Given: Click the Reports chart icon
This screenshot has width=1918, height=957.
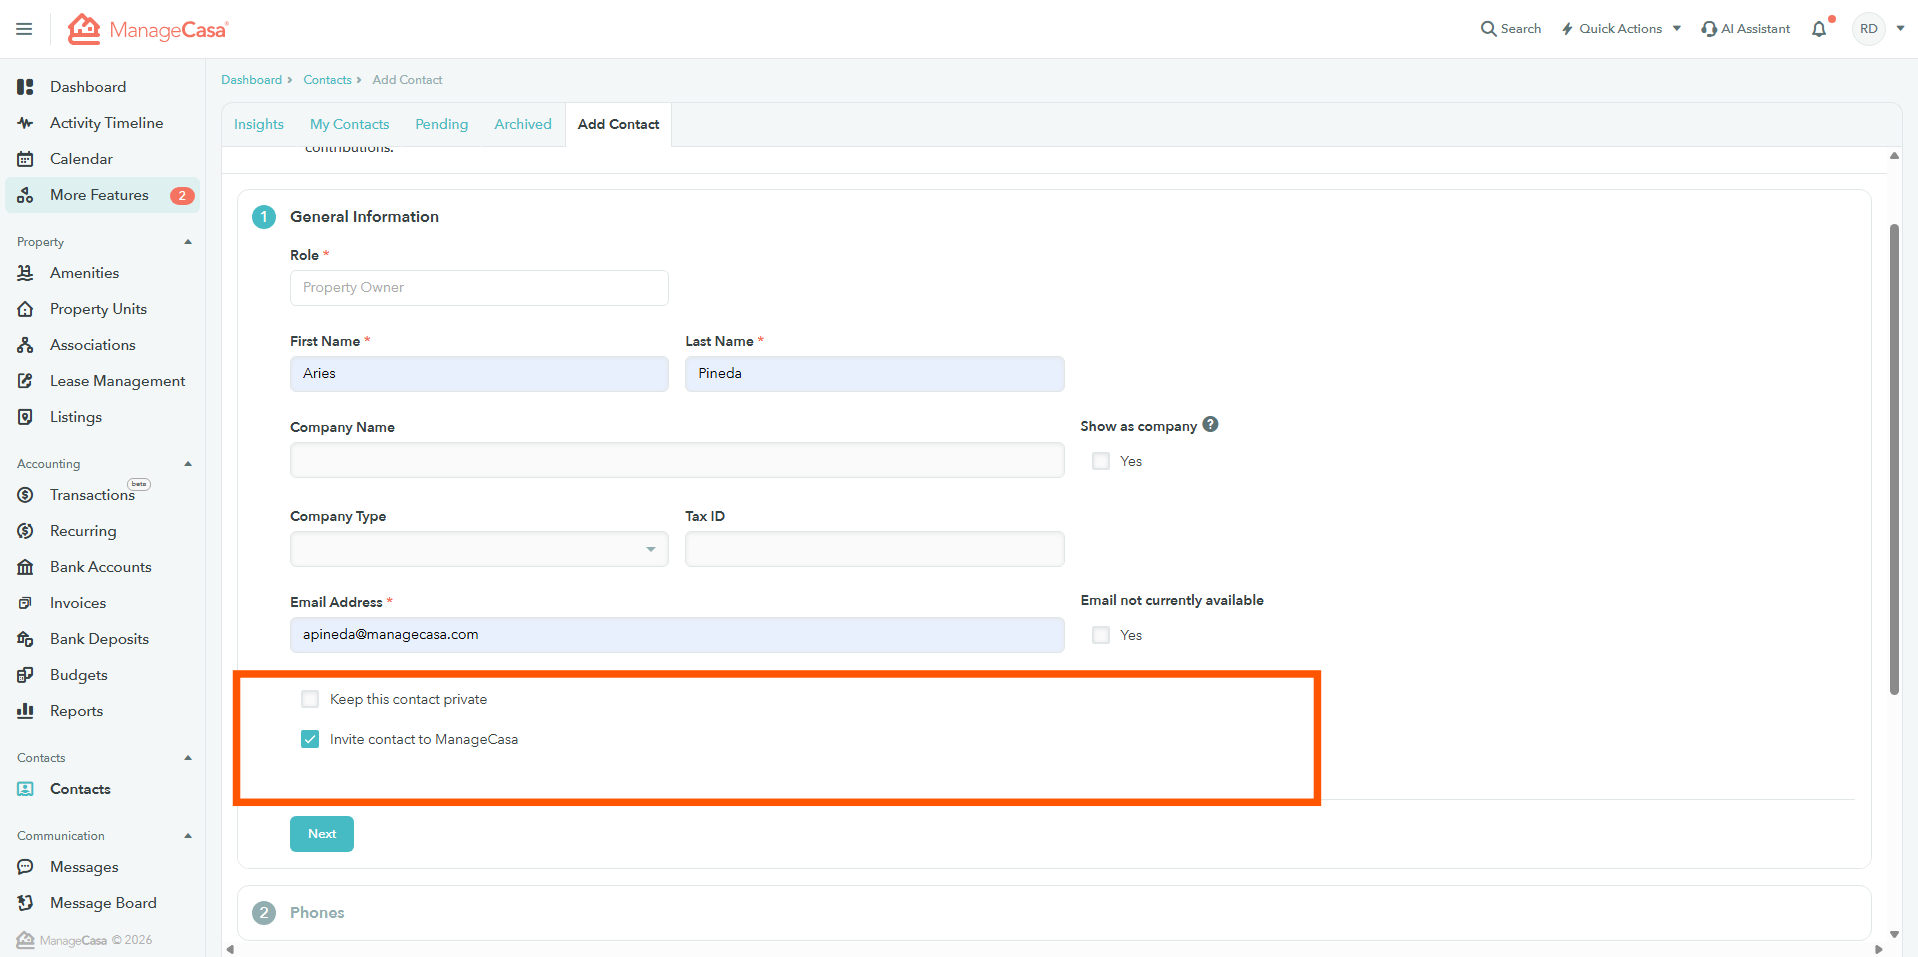Looking at the screenshot, I should pyautogui.click(x=26, y=711).
